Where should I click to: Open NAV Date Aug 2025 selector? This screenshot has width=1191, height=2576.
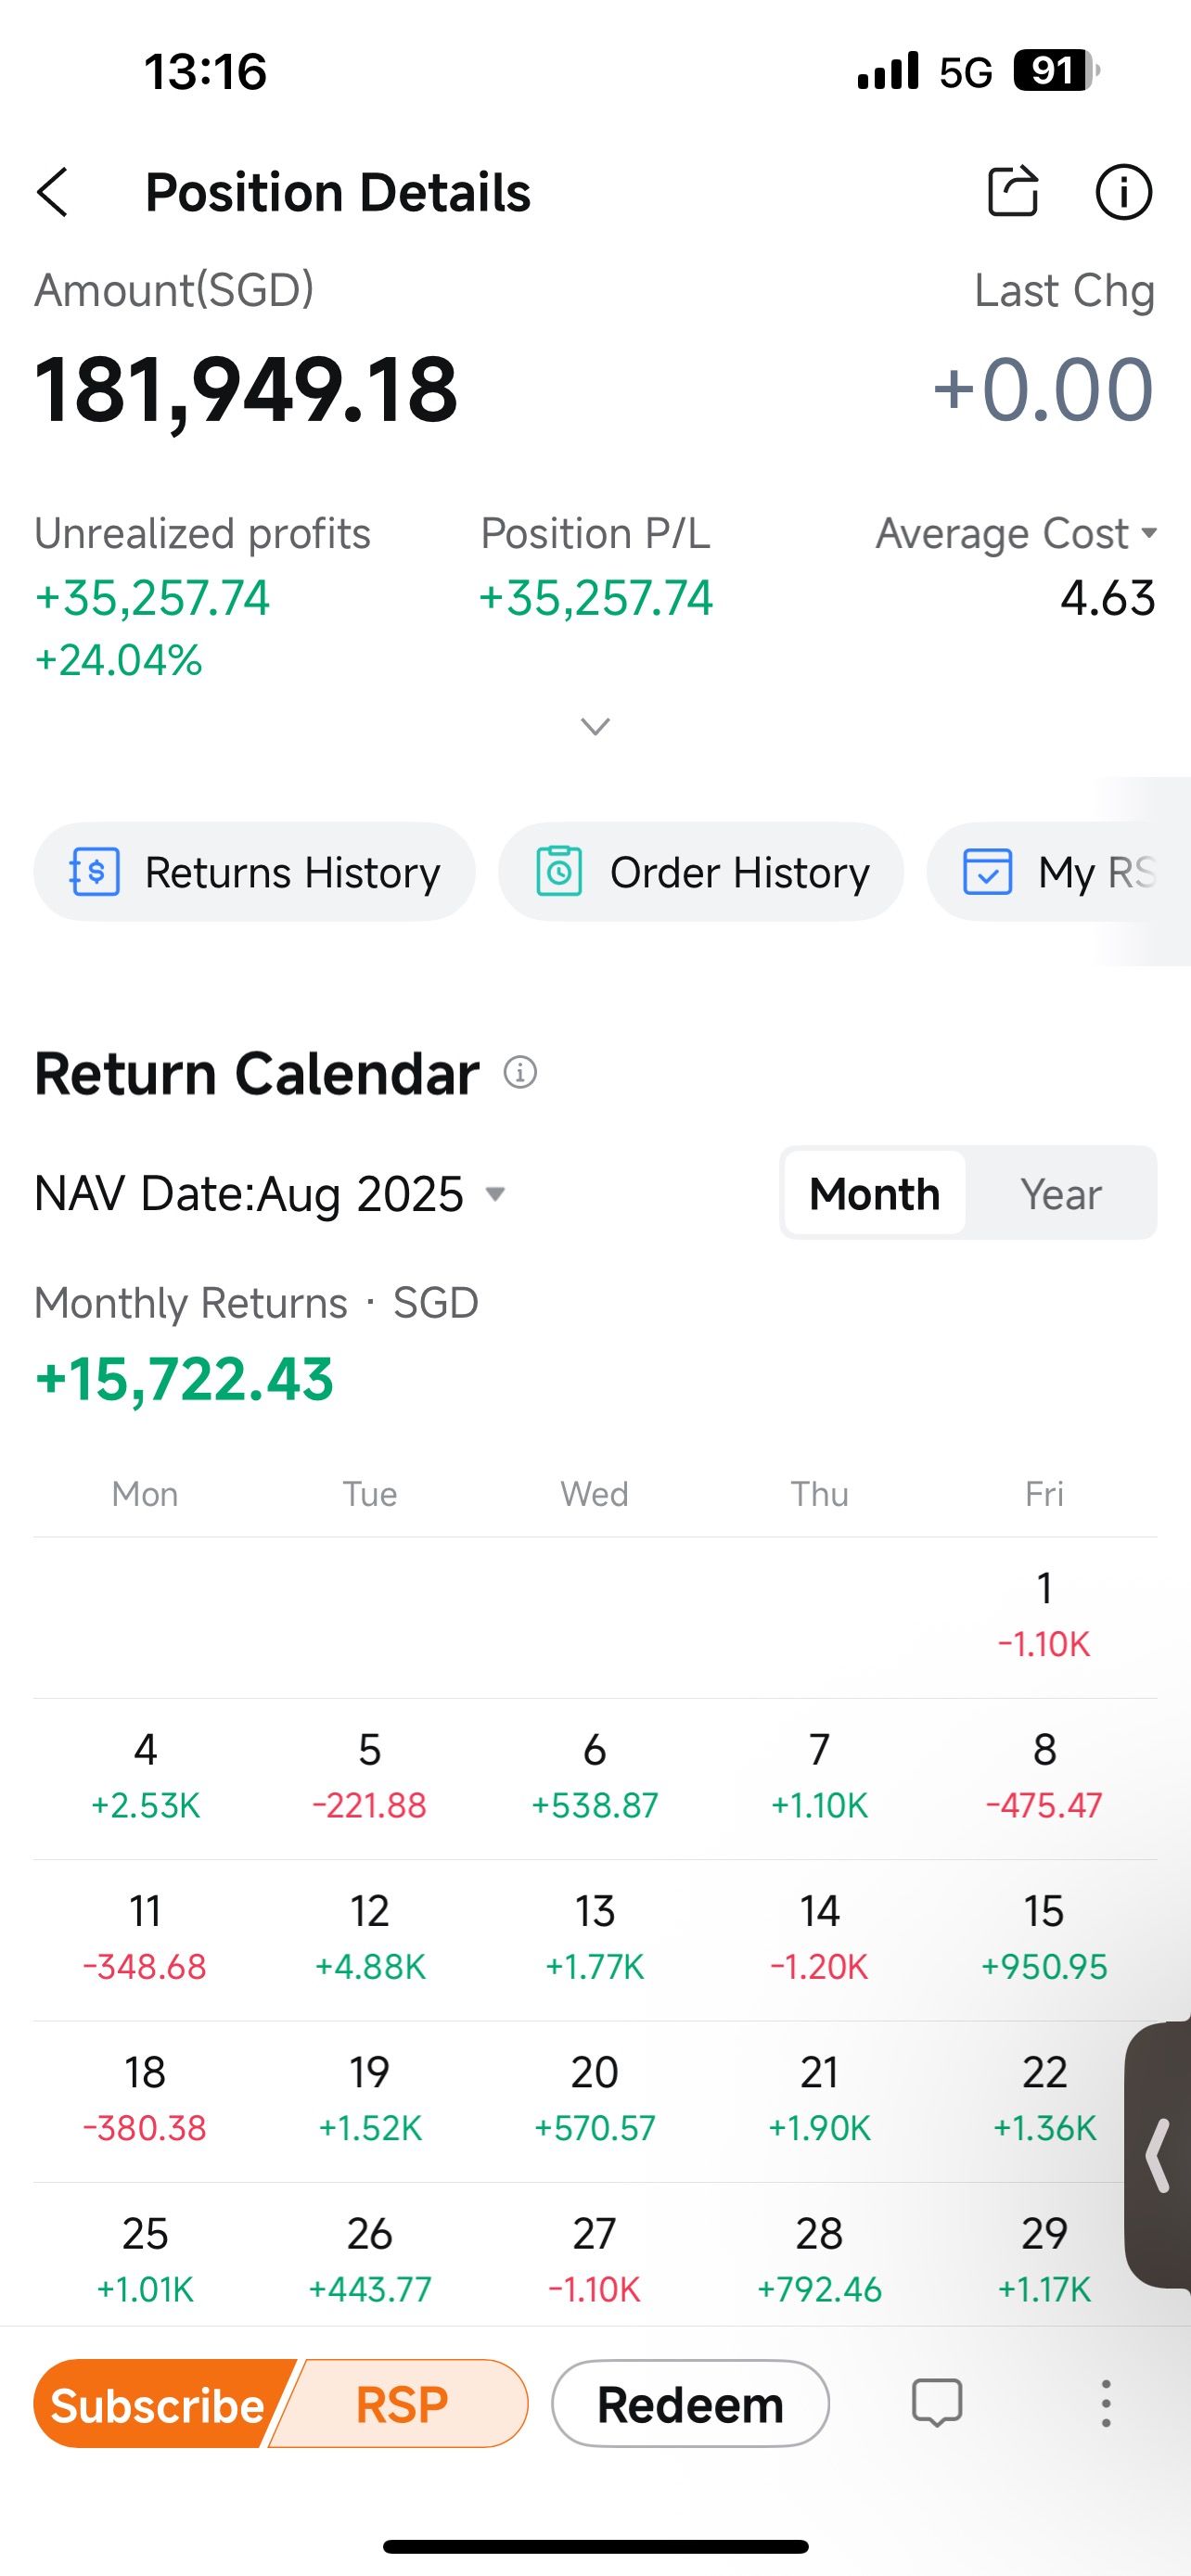click(x=271, y=1194)
